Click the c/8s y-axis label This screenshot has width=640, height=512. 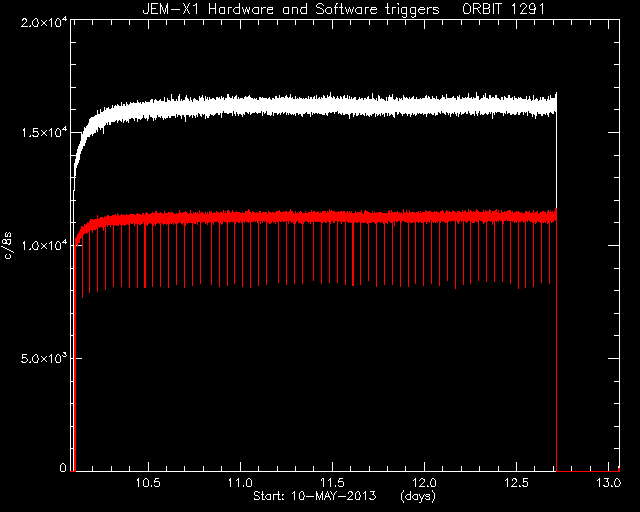click(8, 245)
